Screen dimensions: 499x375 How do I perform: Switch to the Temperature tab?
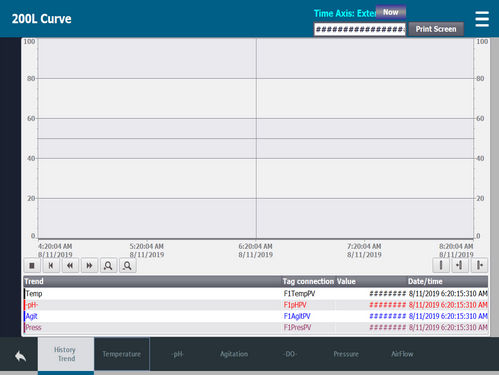[122, 354]
